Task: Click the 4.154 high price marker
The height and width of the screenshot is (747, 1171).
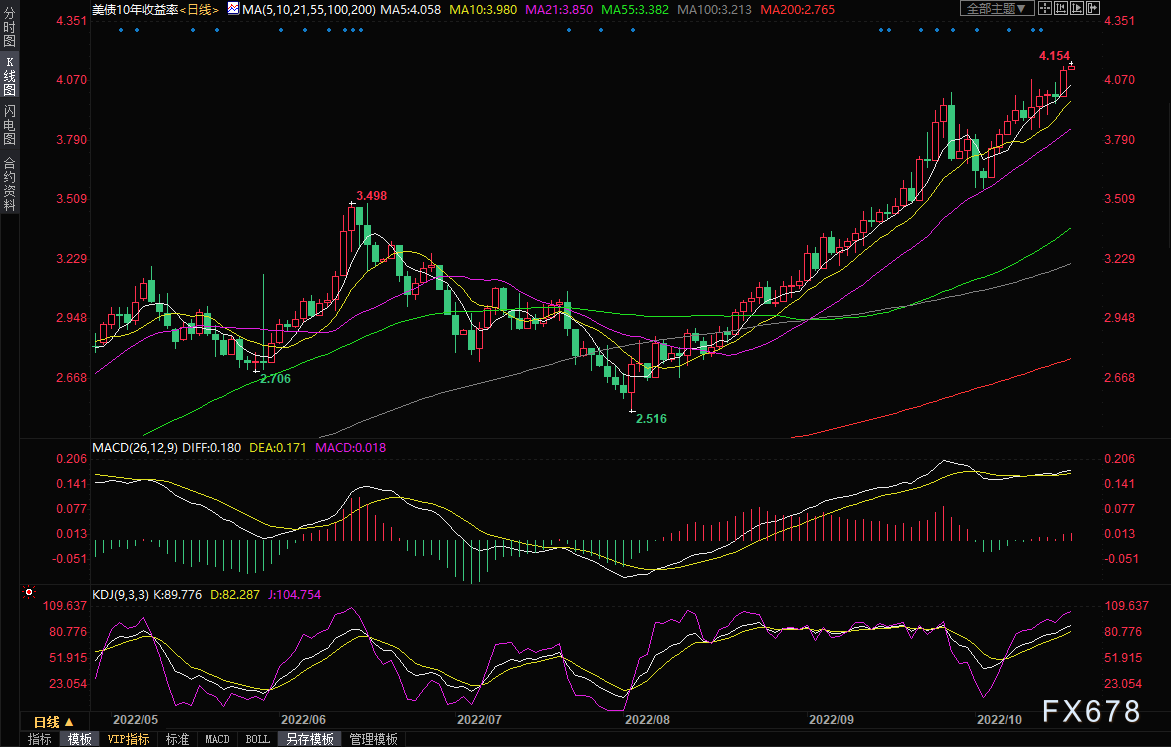Action: click(1054, 56)
